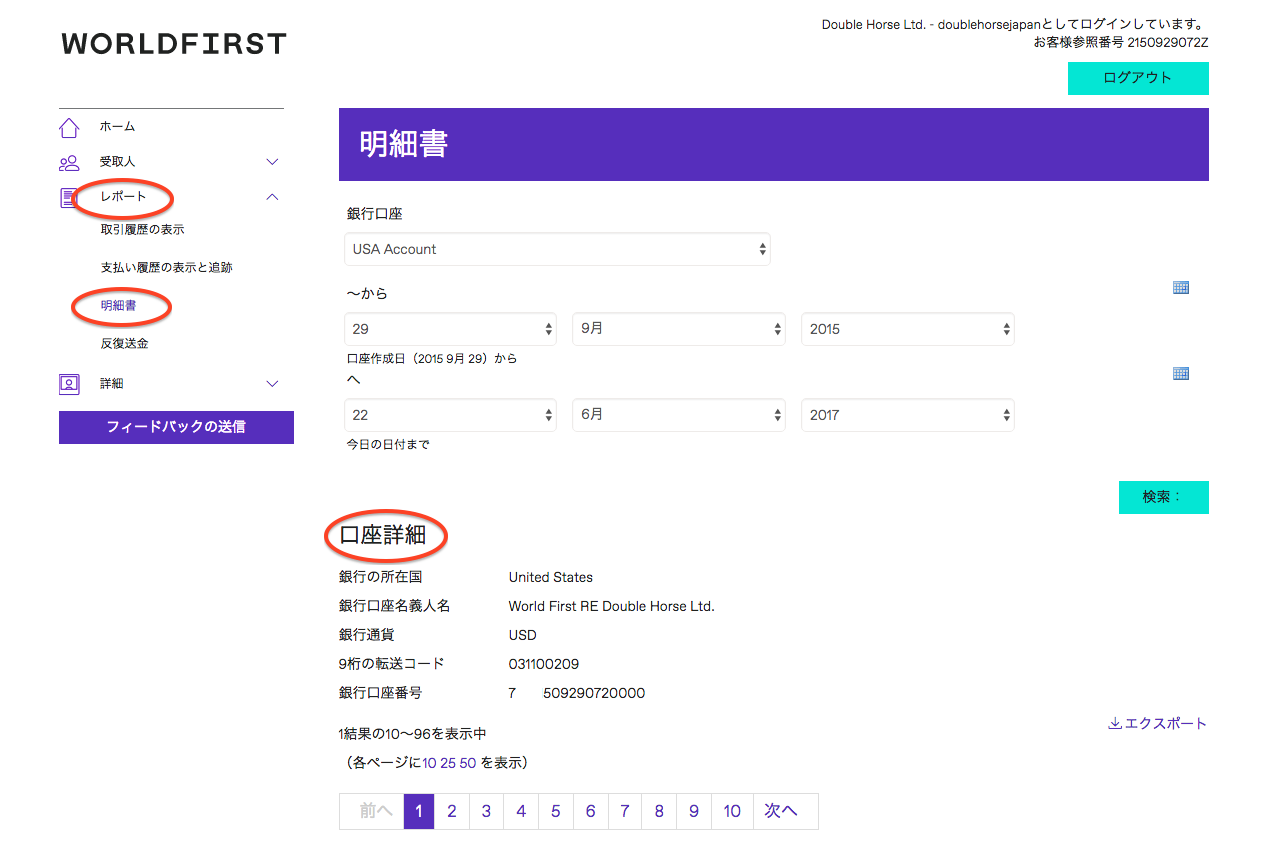Screen dimensions: 1284x843
Task: Go to page 8 of results
Action: click(659, 811)
